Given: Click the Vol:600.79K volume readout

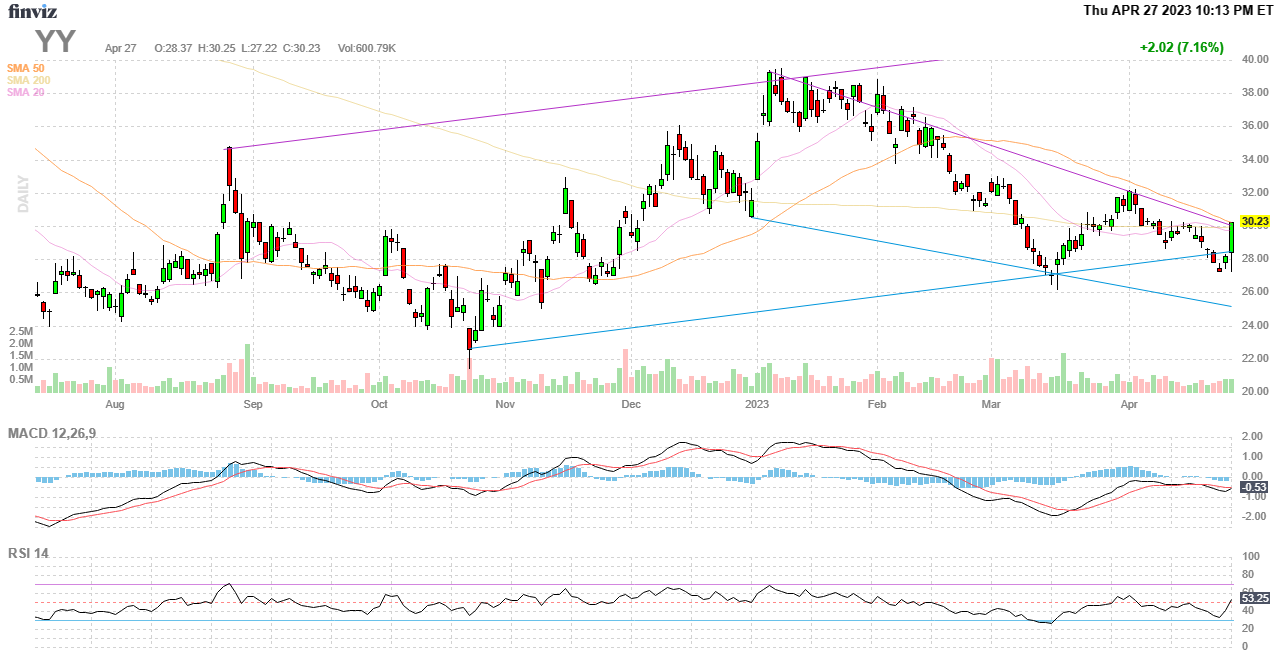Looking at the screenshot, I should (367, 48).
